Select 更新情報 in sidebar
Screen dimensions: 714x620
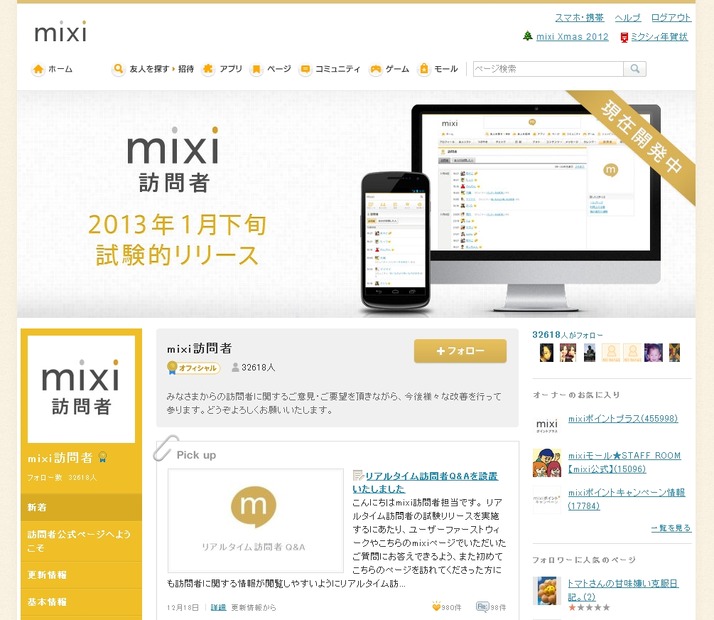click(x=82, y=575)
